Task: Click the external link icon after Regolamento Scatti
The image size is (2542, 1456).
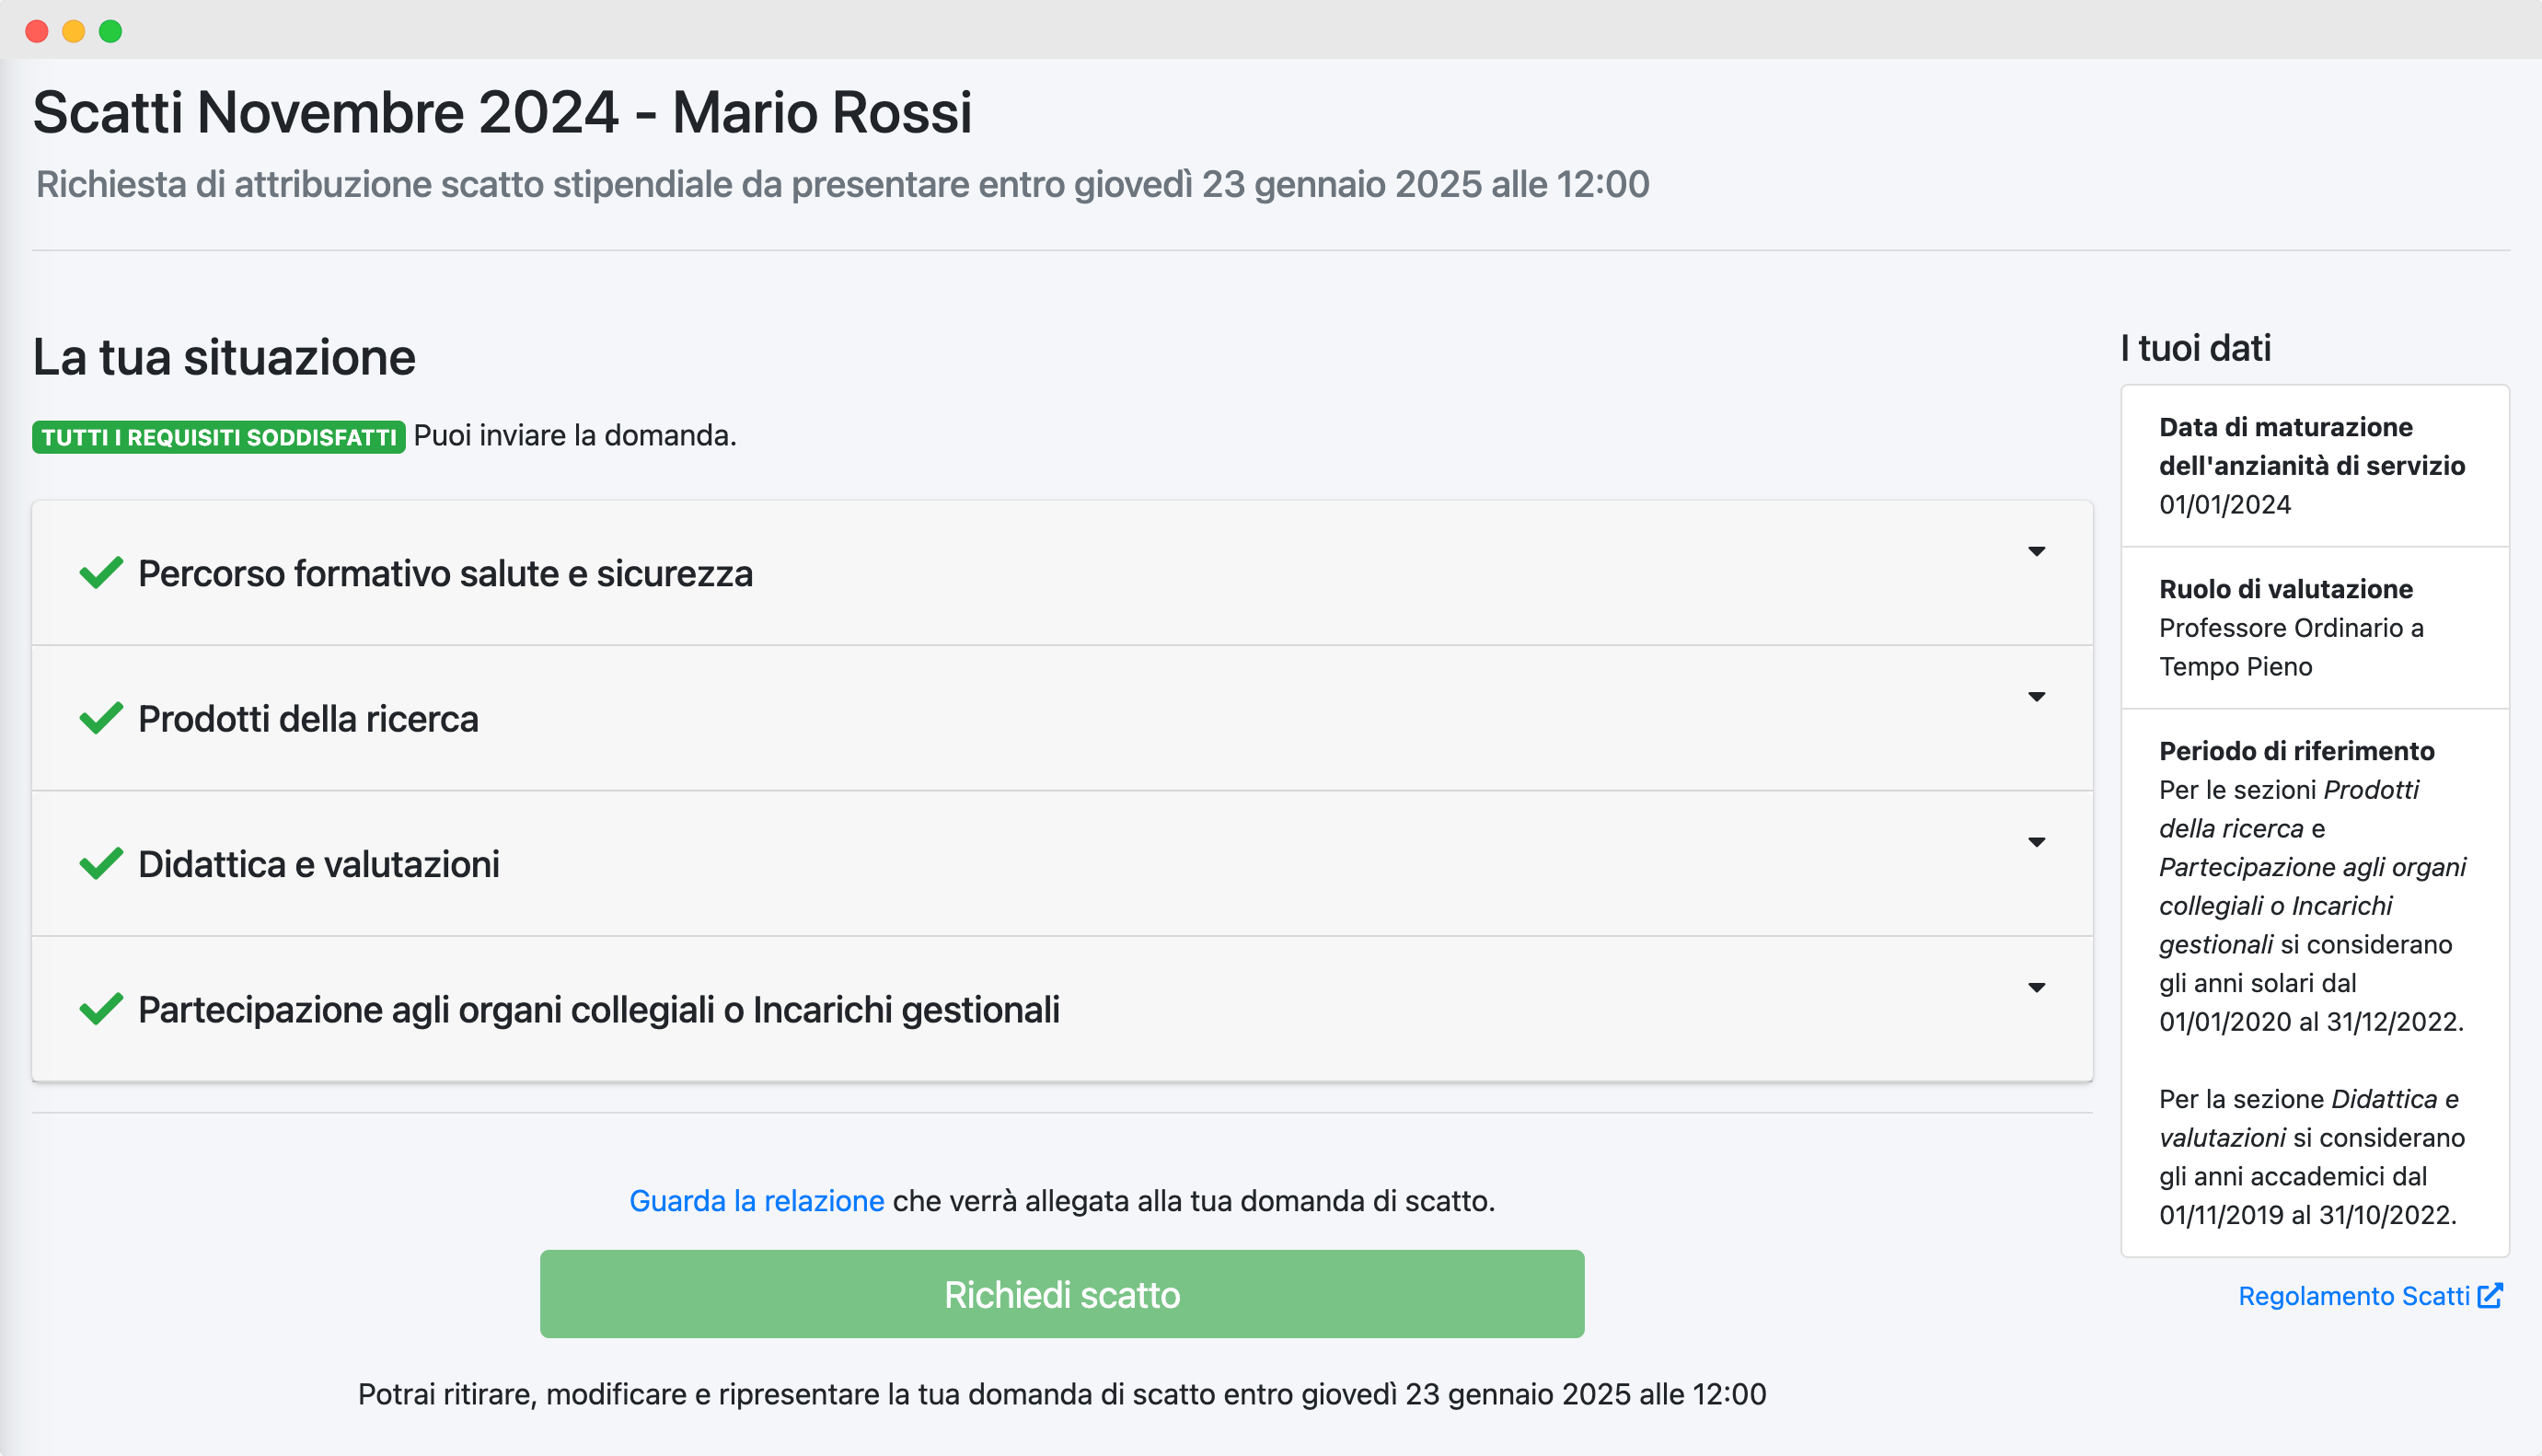Action: coord(2490,1296)
